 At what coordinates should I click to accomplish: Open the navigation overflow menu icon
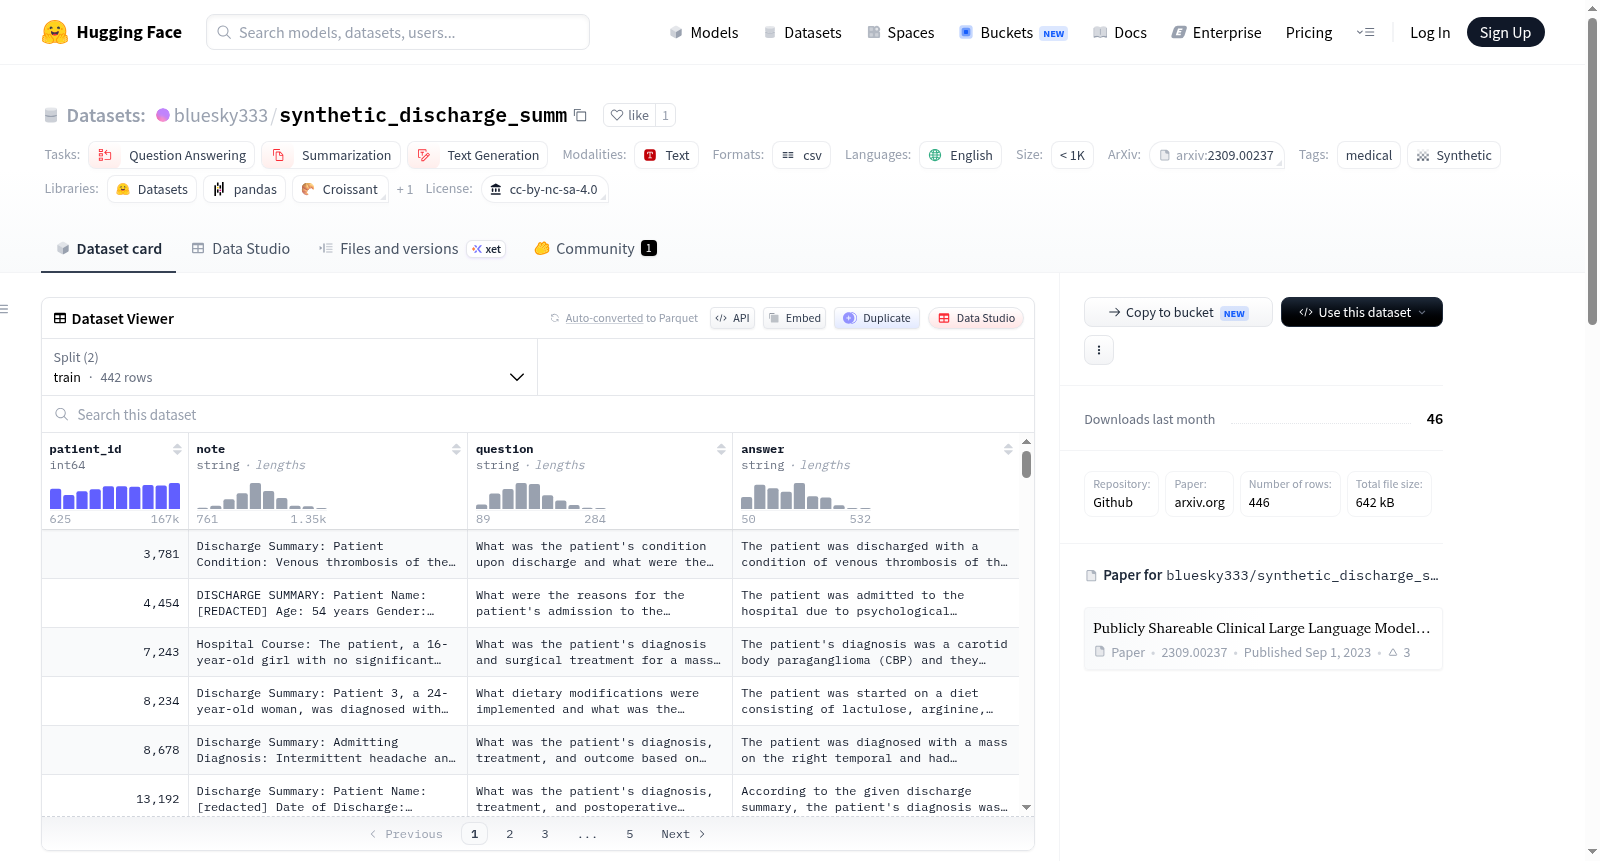coord(1365,32)
